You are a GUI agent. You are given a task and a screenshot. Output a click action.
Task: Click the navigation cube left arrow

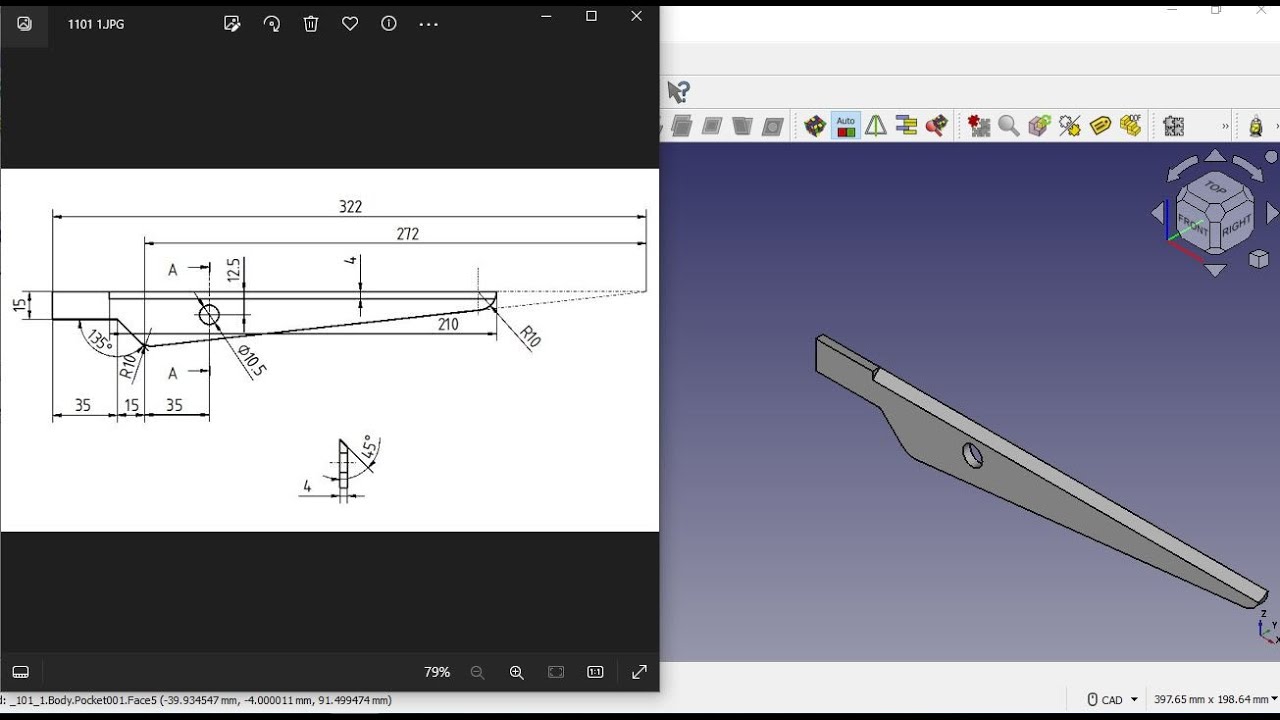[x=1158, y=212]
